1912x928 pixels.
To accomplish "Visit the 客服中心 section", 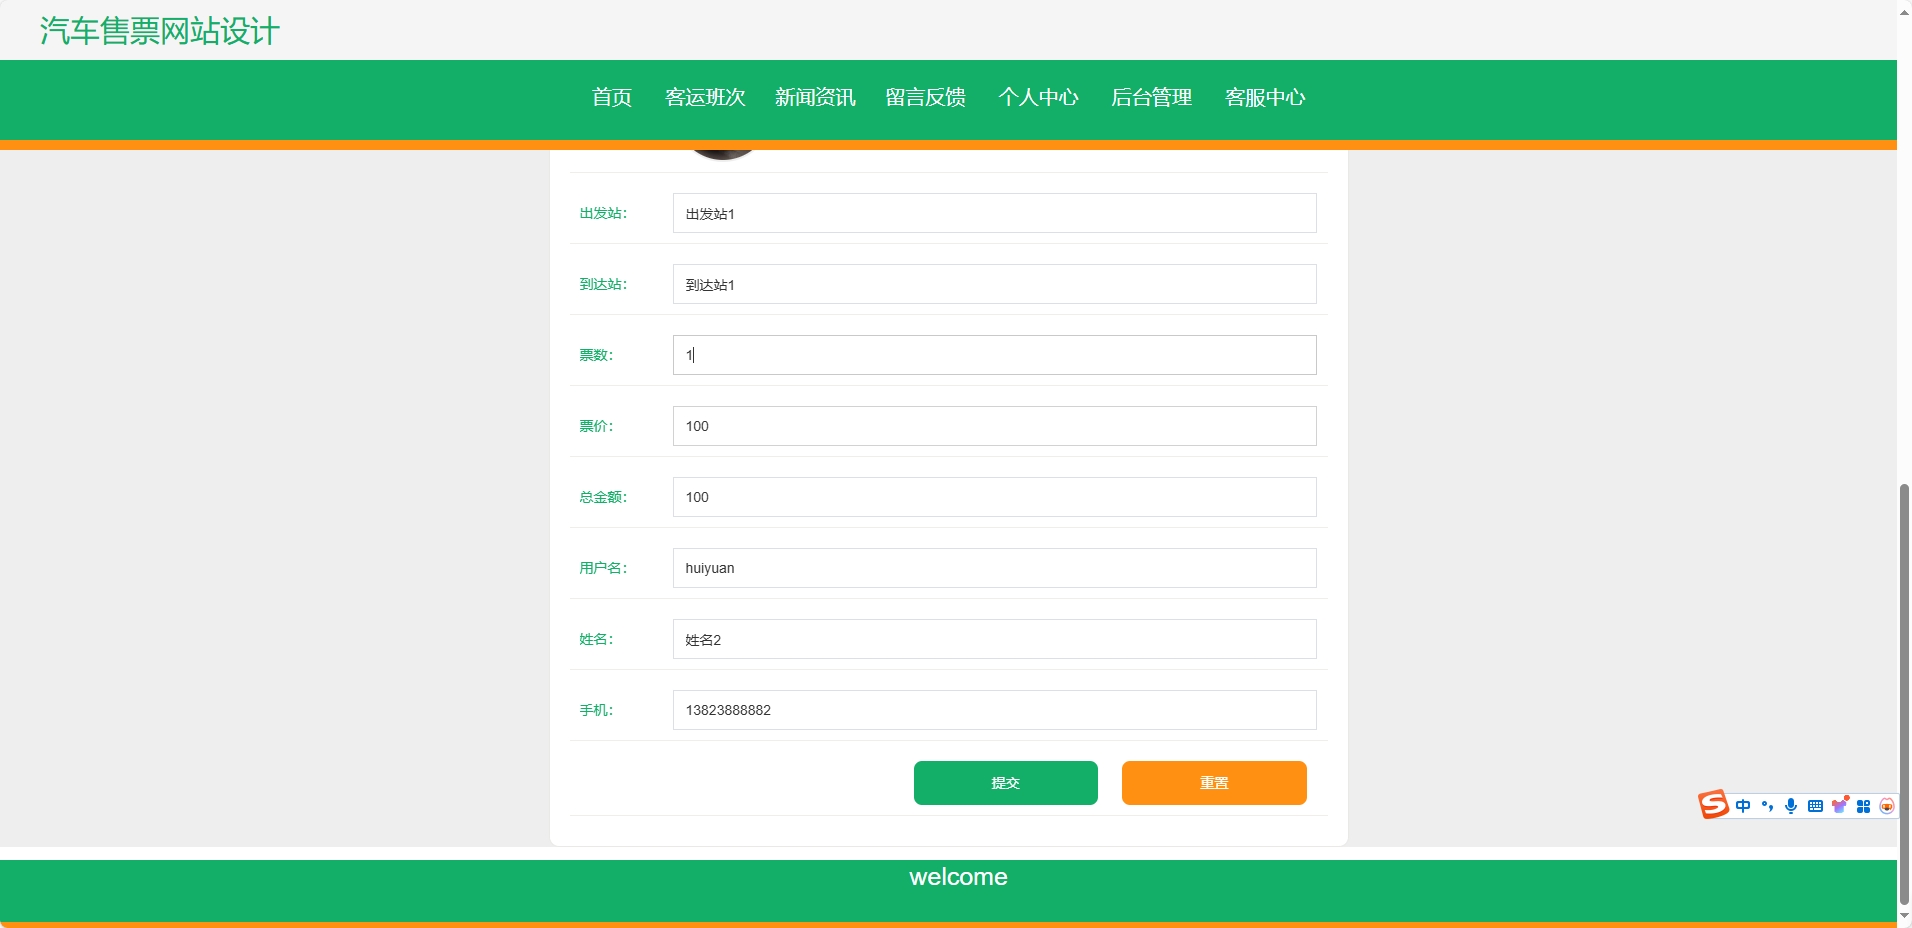I will (x=1265, y=98).
